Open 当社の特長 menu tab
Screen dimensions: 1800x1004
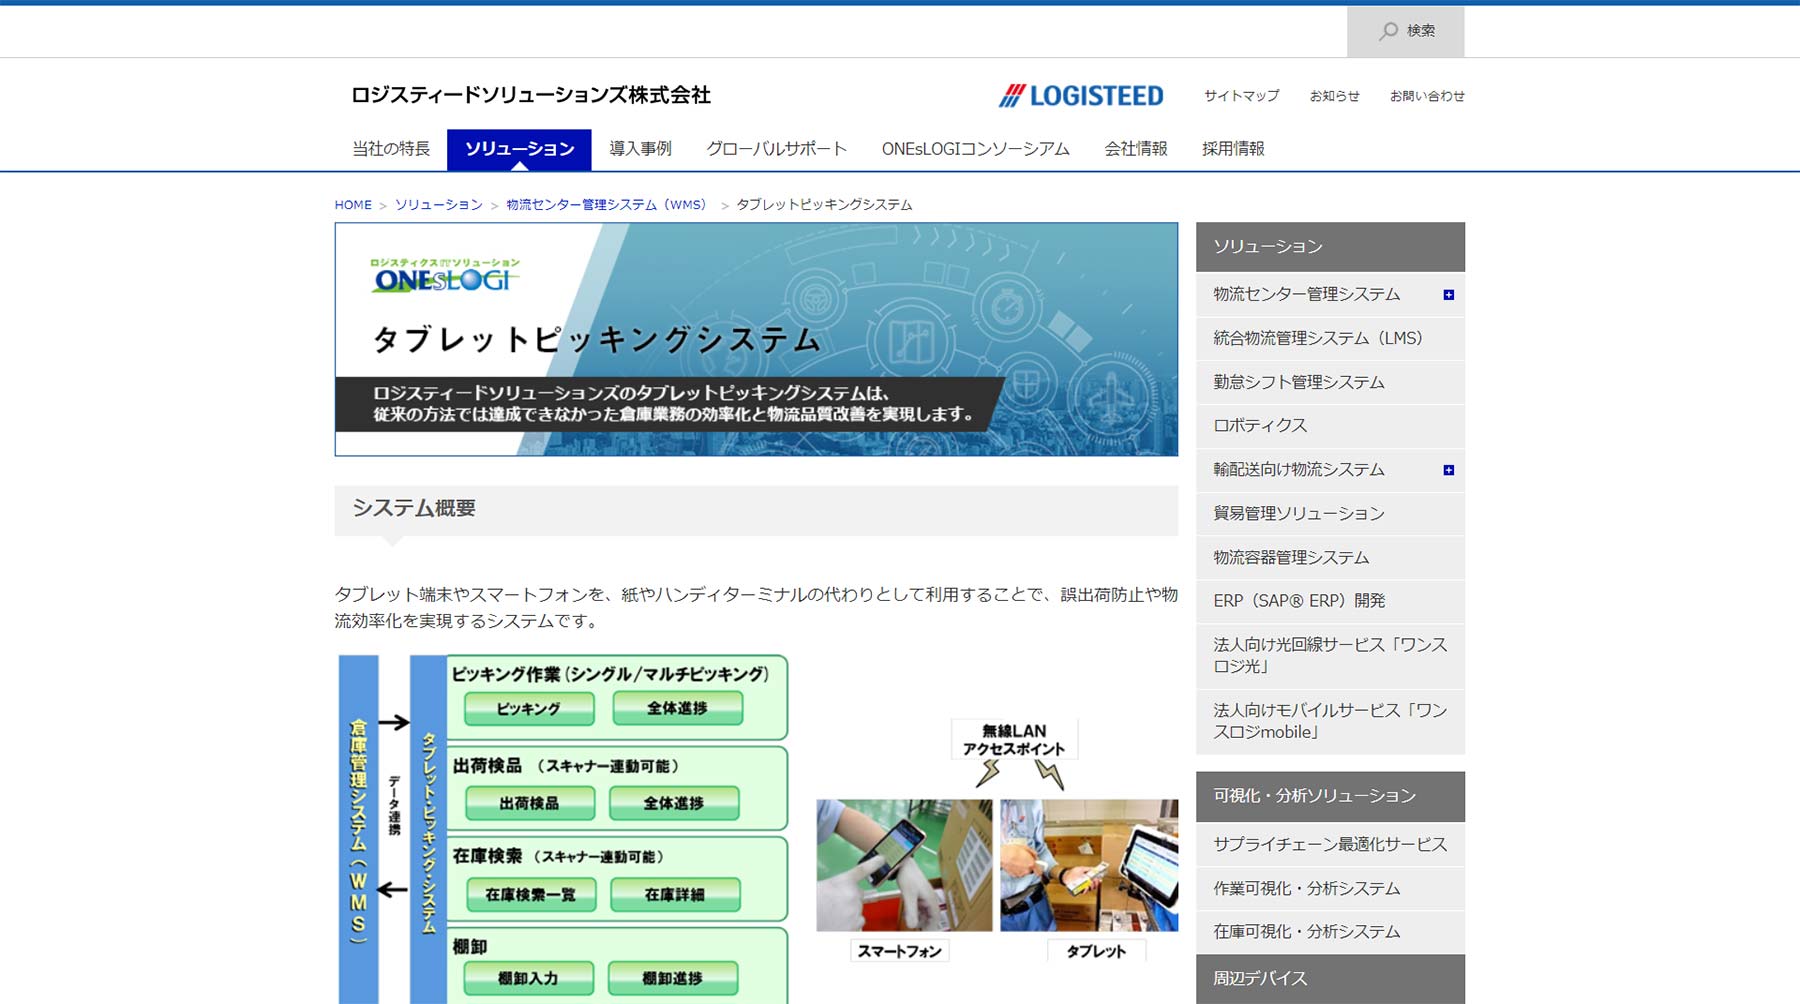(391, 149)
